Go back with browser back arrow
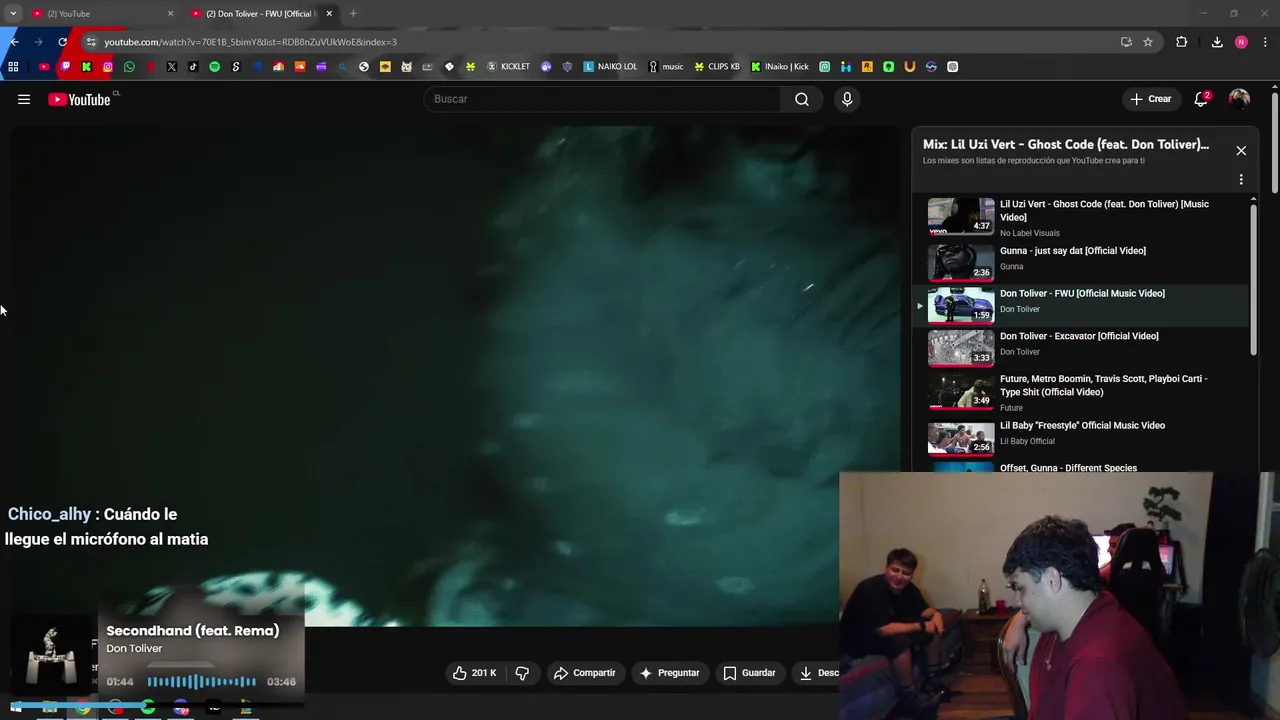 14,42
